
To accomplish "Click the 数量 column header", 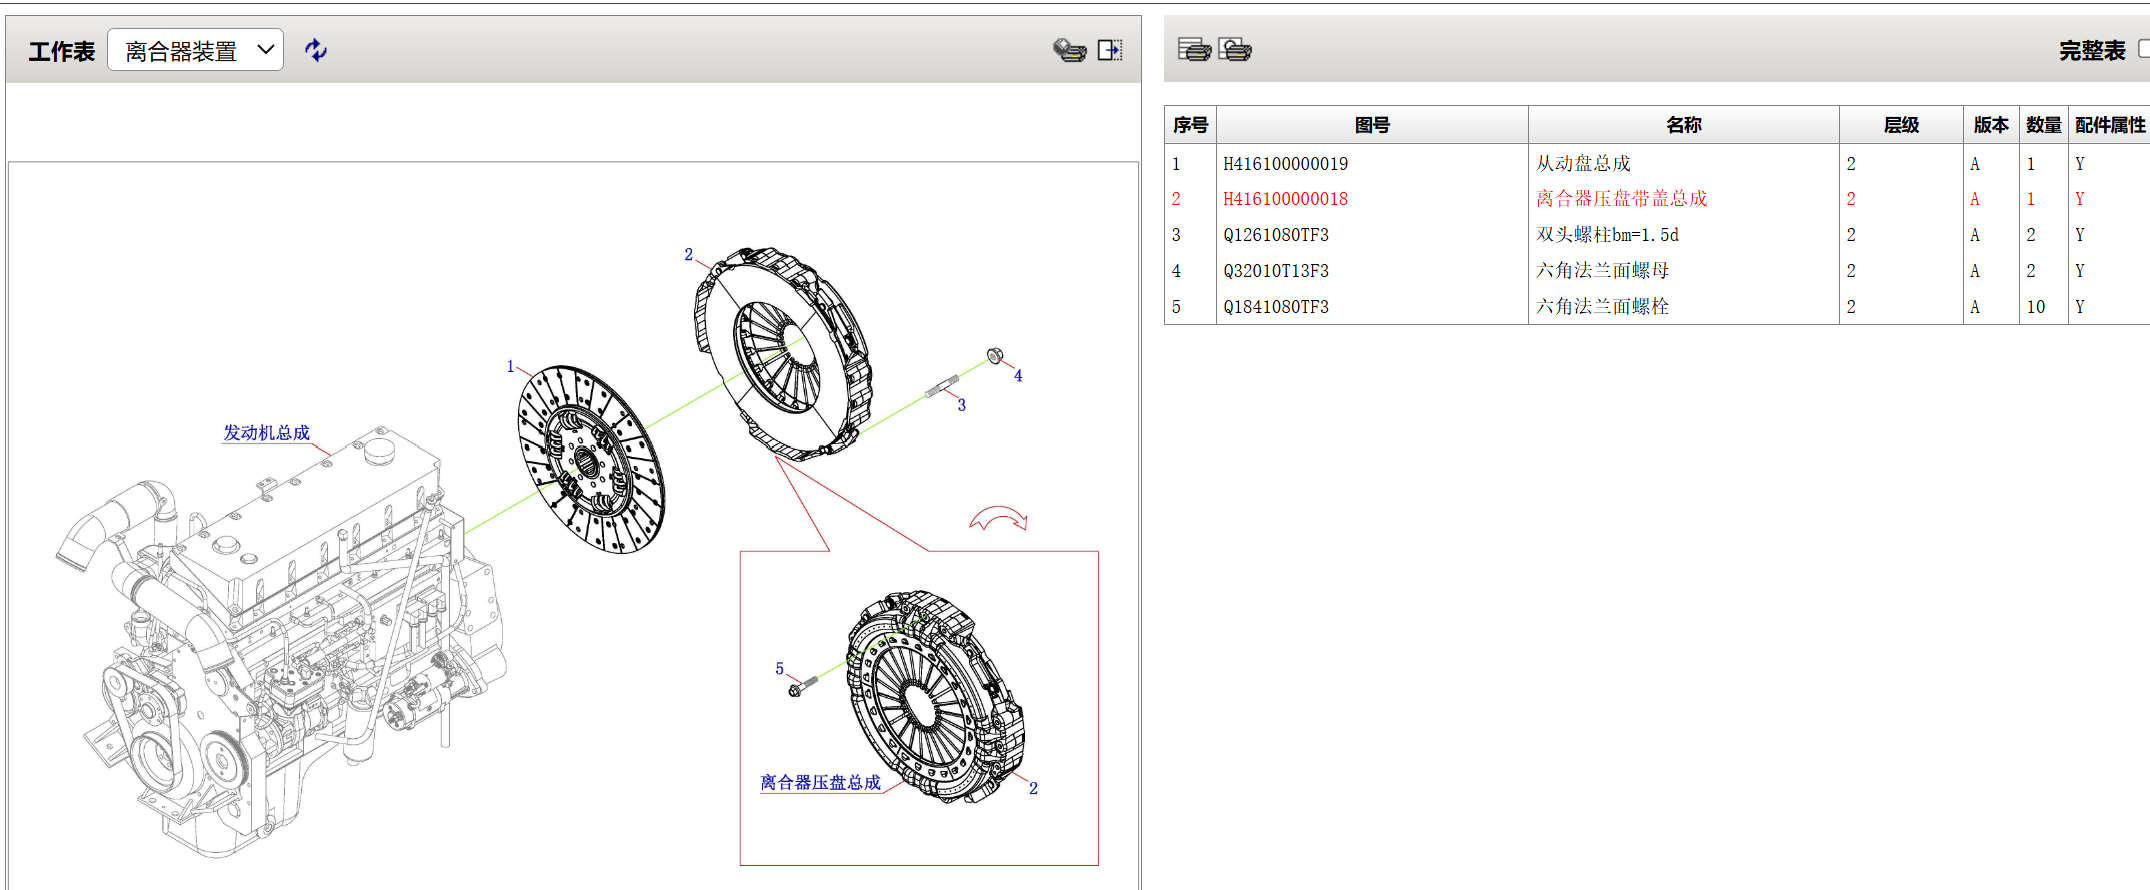I will pos(2043,125).
